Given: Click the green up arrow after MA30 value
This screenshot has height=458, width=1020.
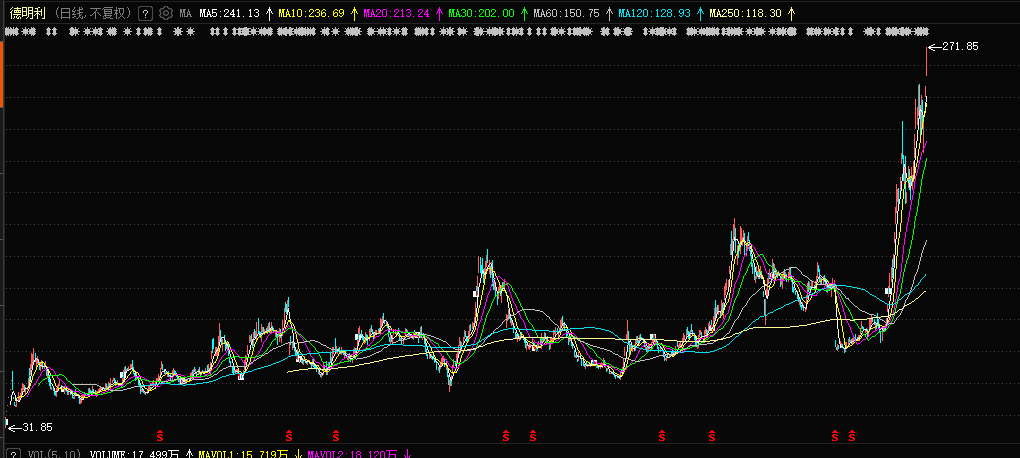Looking at the screenshot, I should 524,14.
